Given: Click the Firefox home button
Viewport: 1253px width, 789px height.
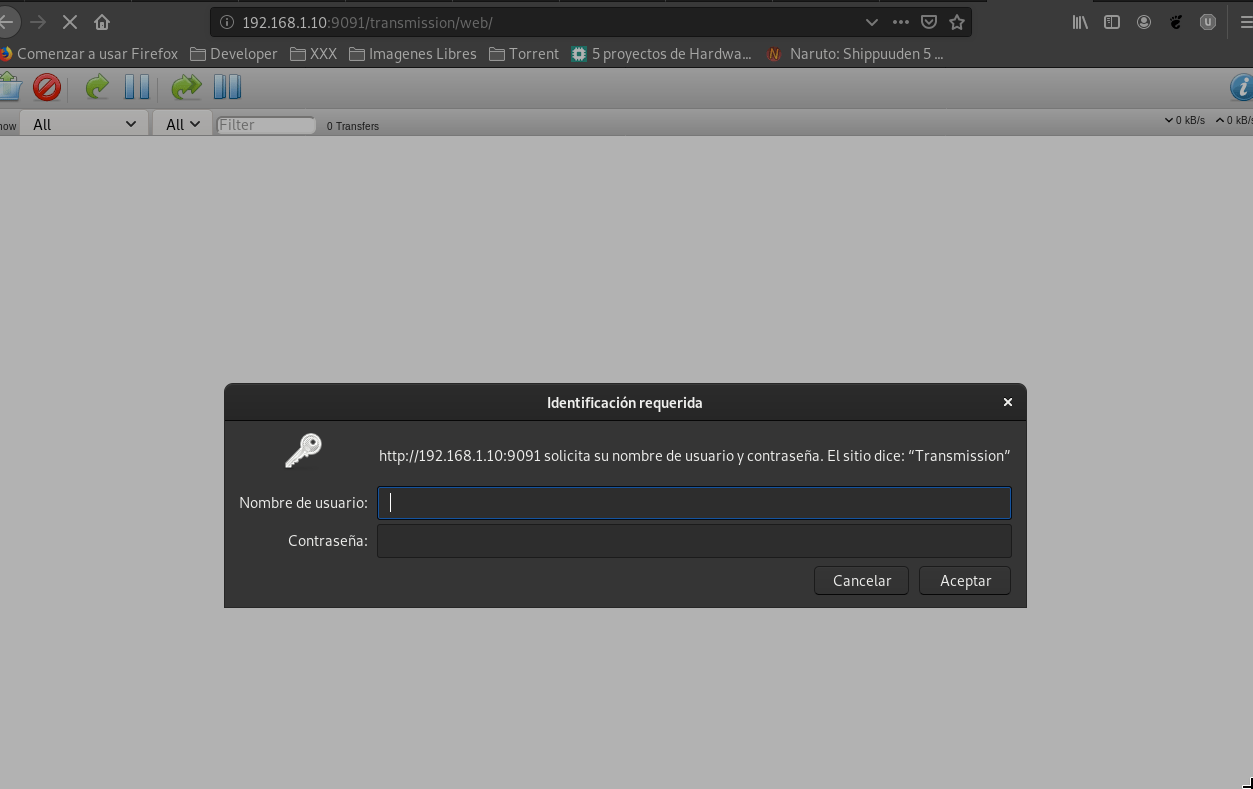Looking at the screenshot, I should tap(102, 22).
